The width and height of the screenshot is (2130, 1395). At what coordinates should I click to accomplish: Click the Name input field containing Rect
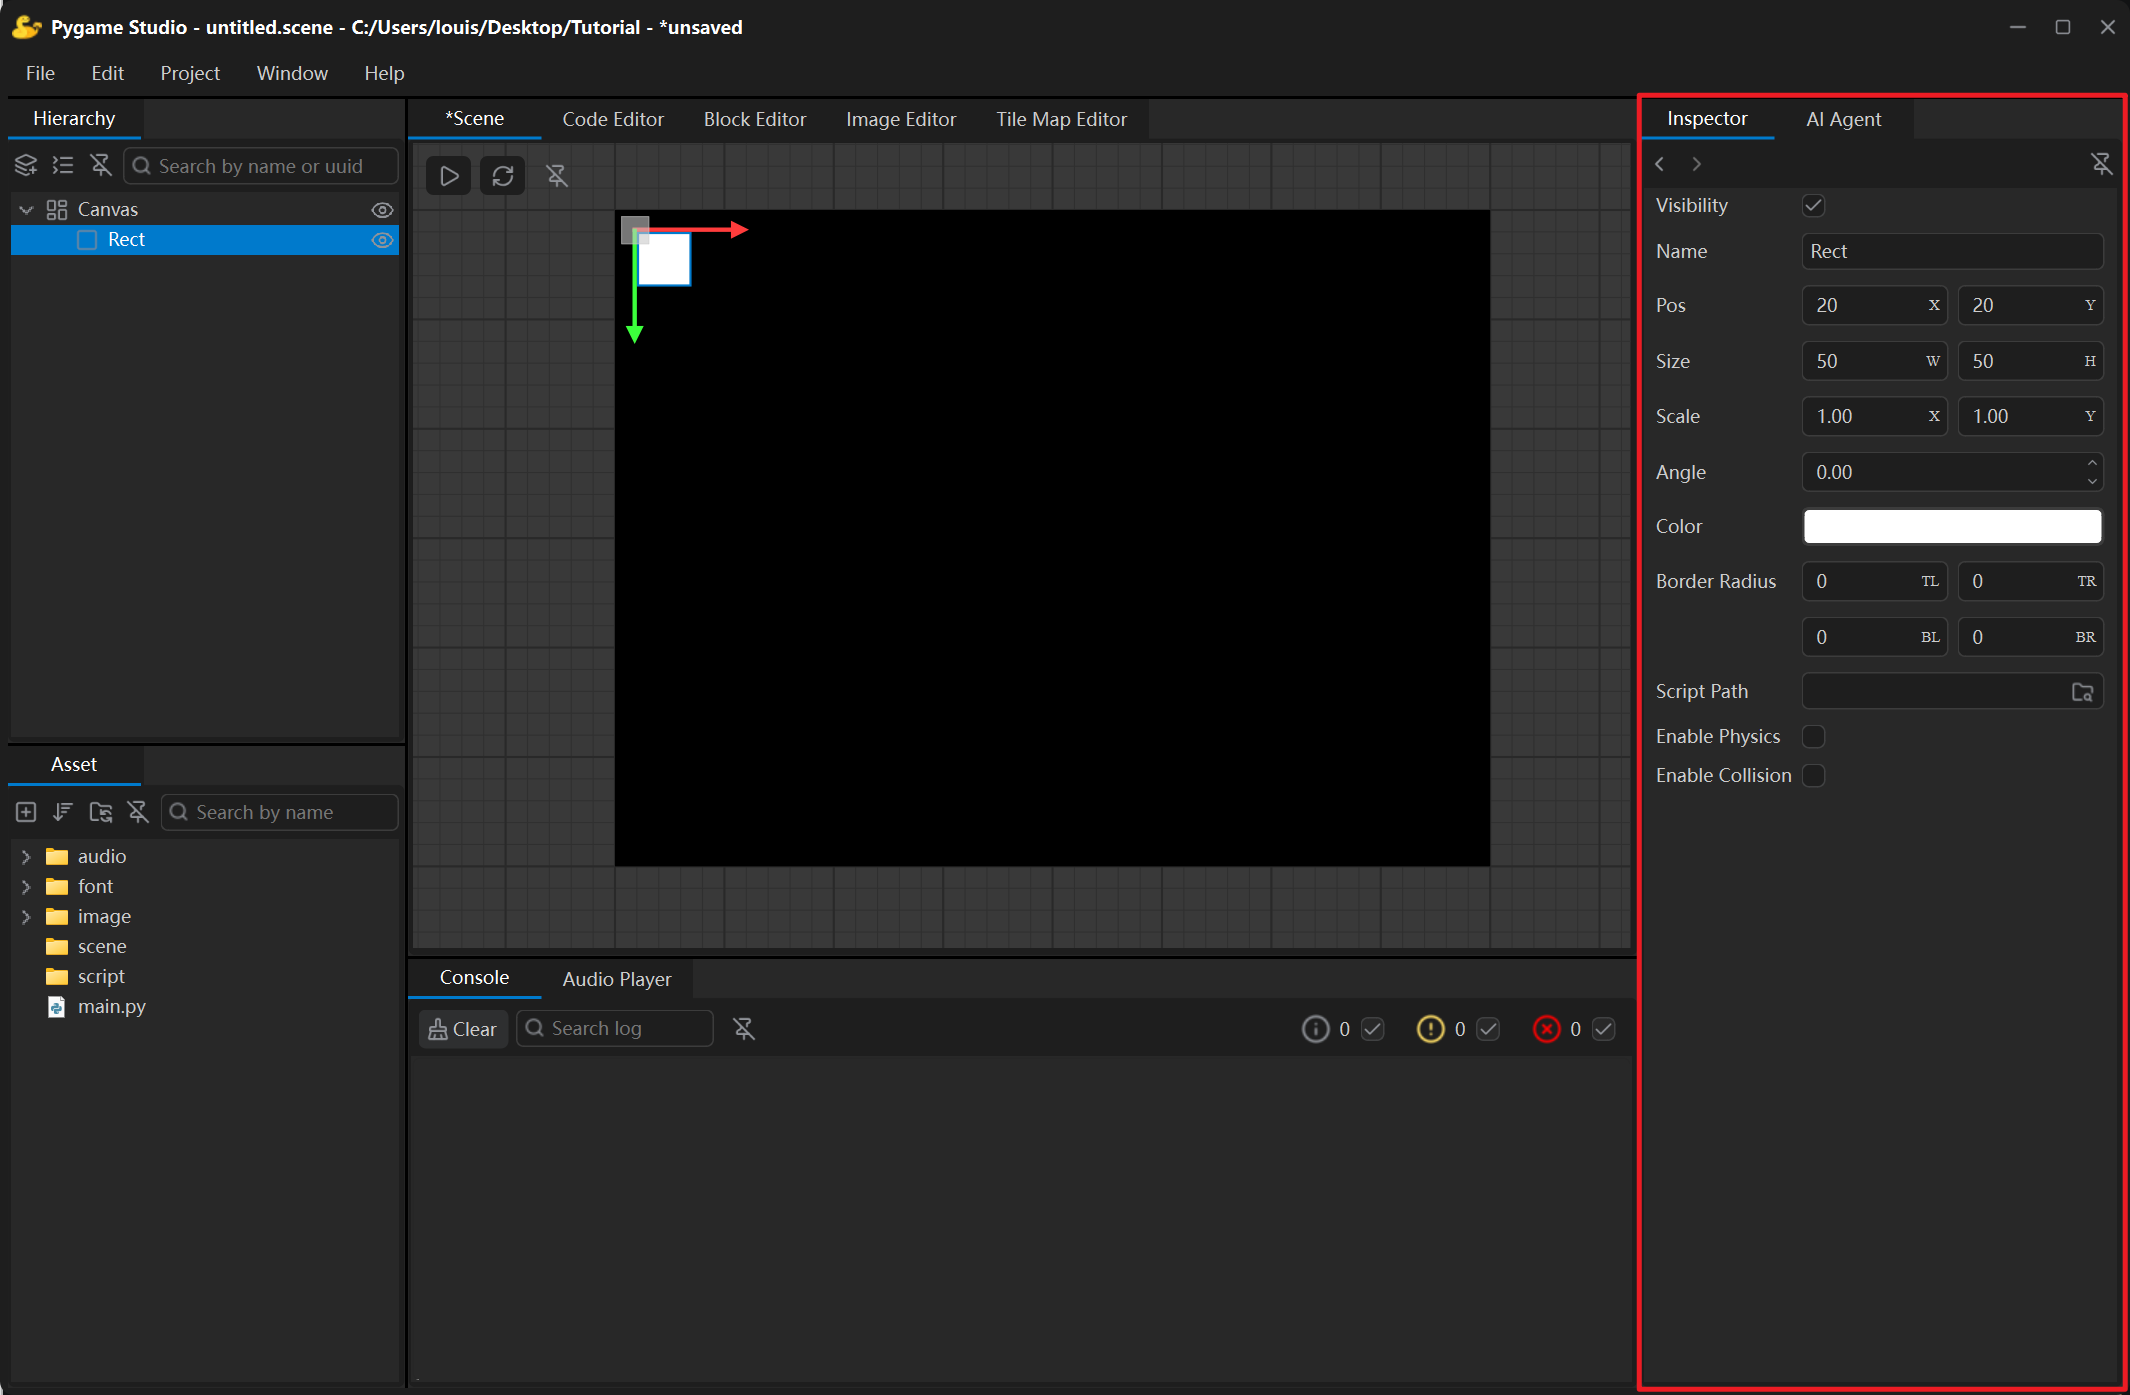pyautogui.click(x=1952, y=251)
